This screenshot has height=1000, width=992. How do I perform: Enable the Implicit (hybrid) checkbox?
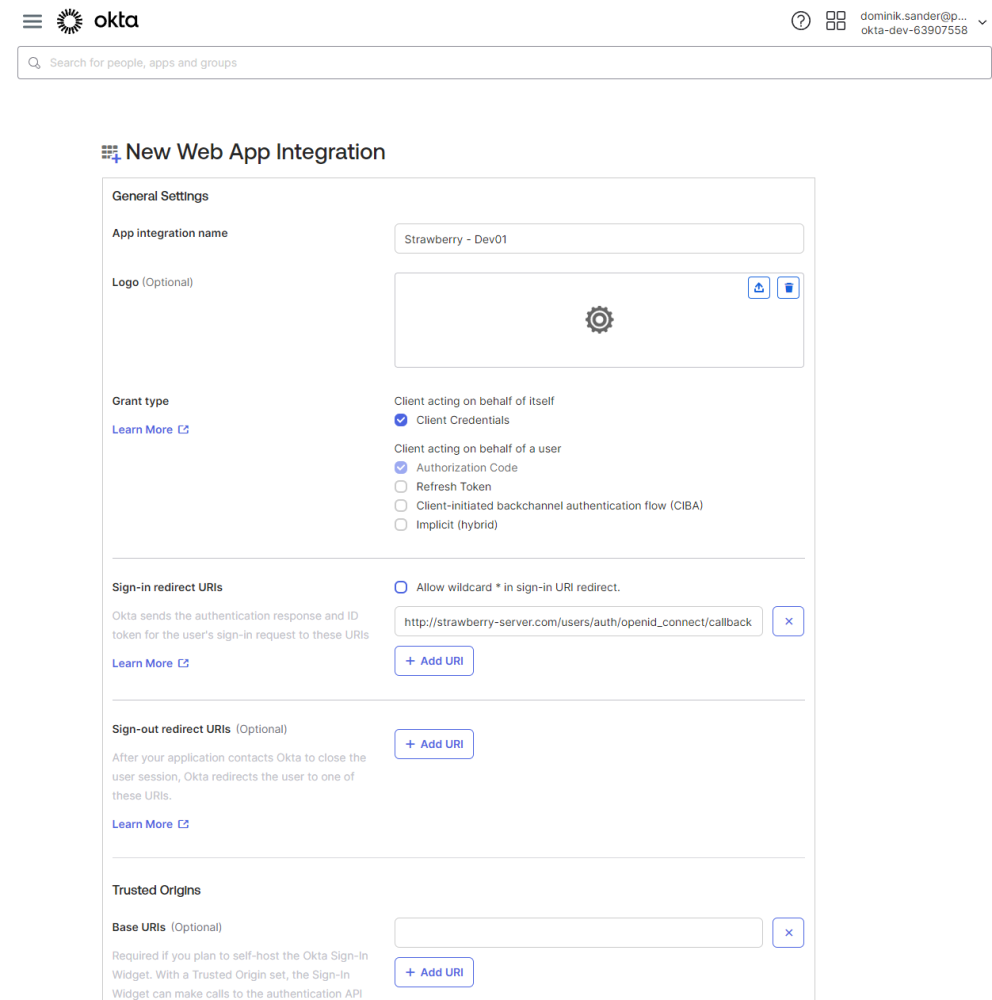click(x=401, y=525)
